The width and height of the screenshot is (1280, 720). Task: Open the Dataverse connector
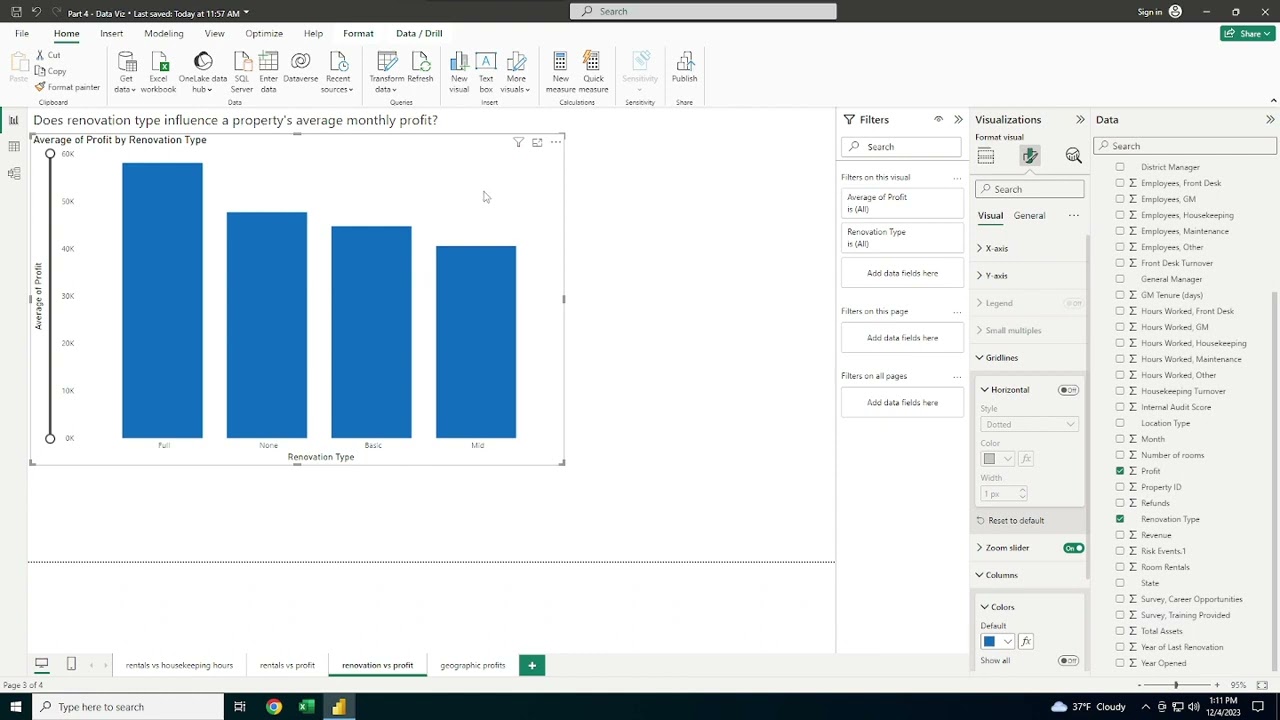300,68
